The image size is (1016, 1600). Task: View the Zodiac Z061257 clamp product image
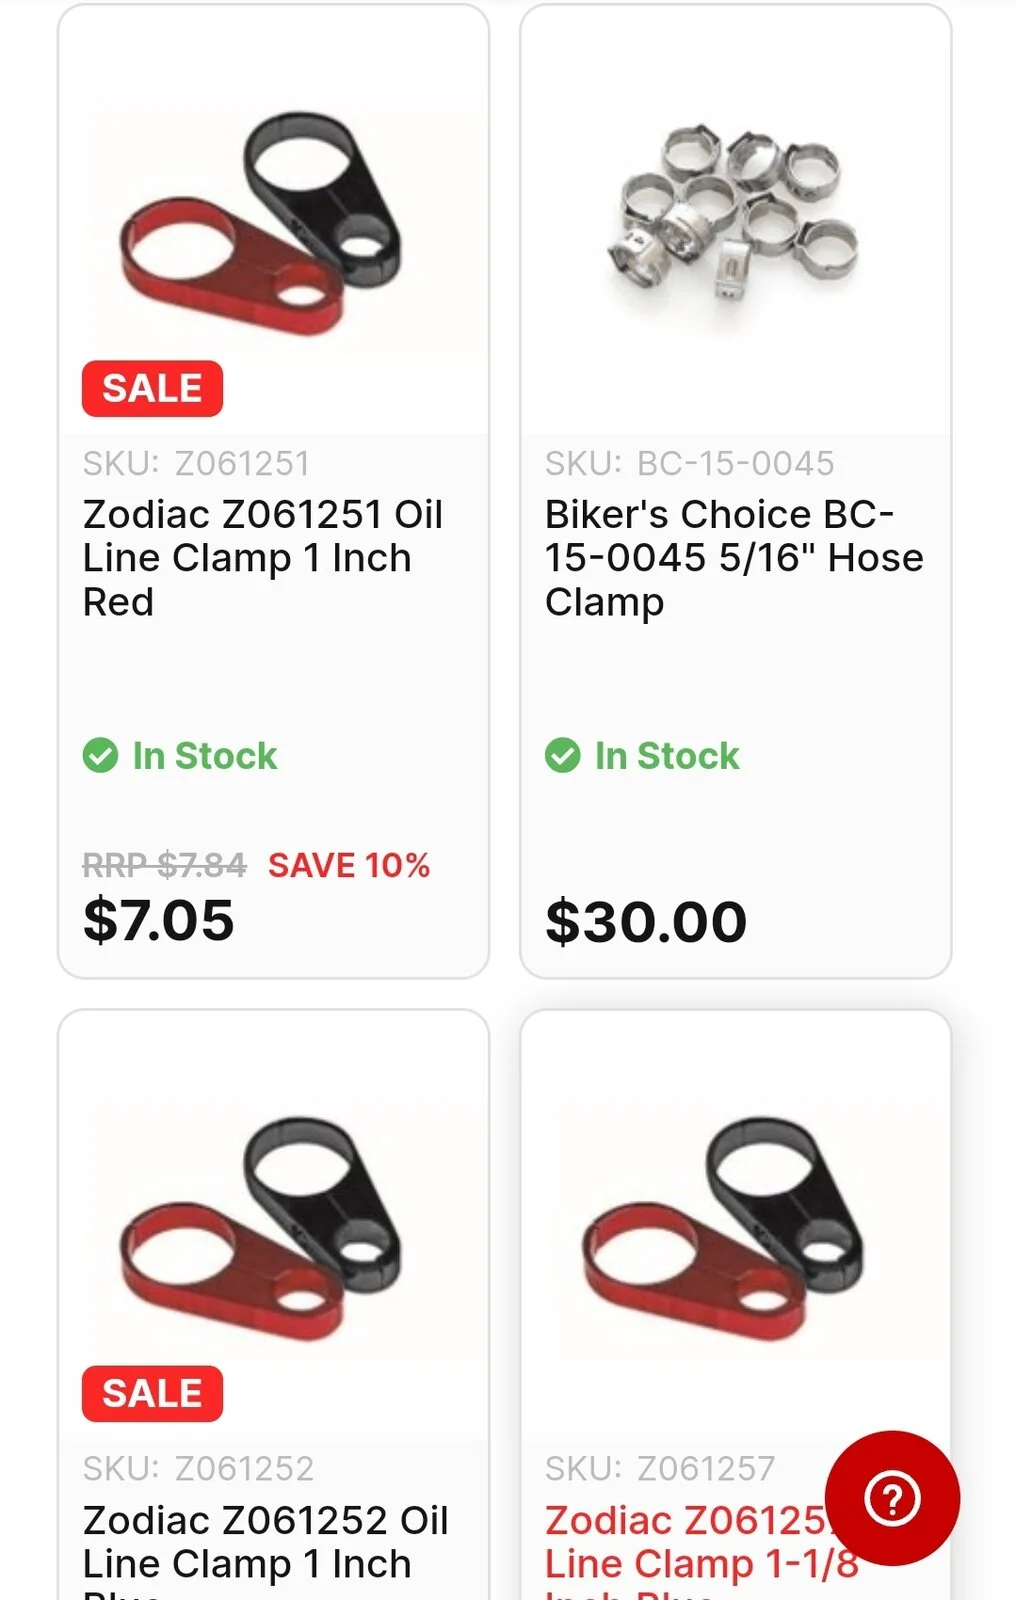[724, 1227]
